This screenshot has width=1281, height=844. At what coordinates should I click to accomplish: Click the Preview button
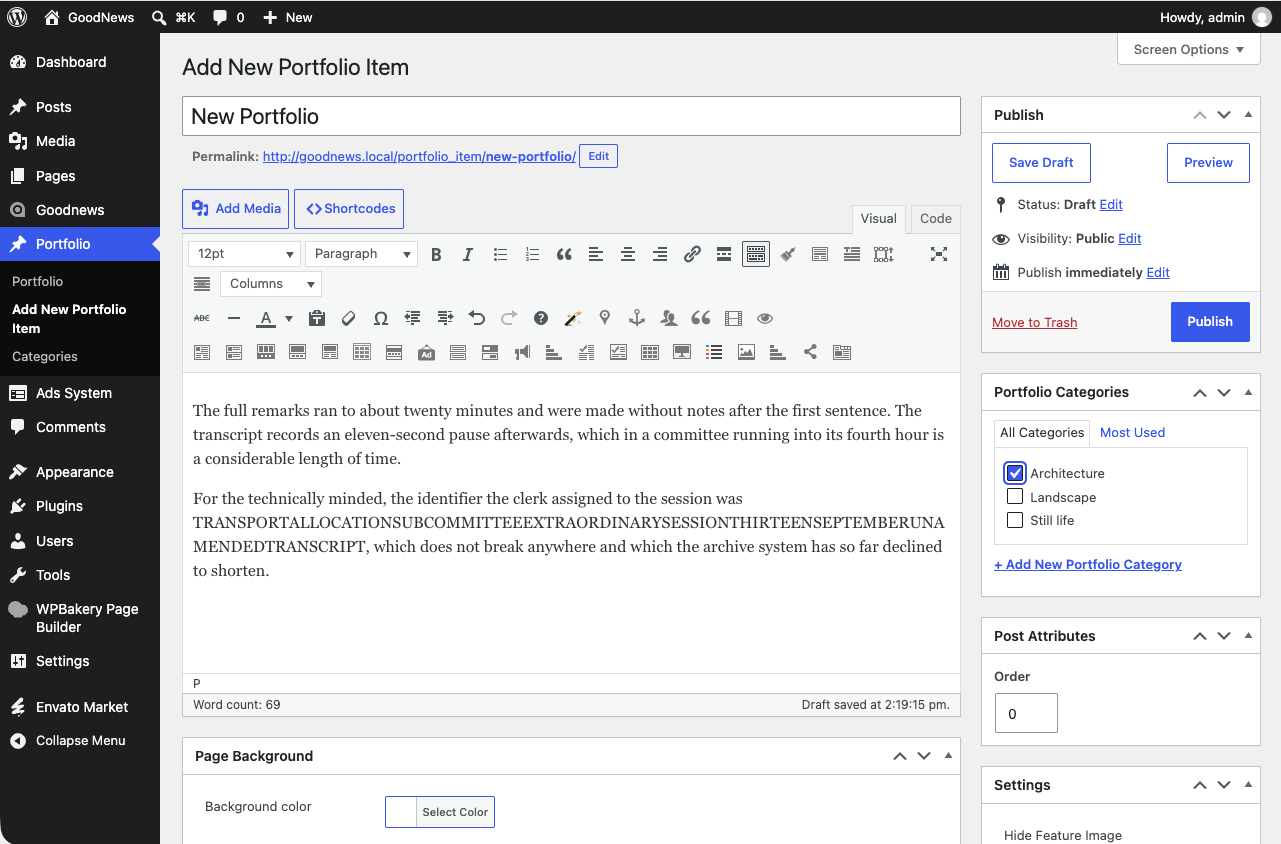pyautogui.click(x=1208, y=162)
